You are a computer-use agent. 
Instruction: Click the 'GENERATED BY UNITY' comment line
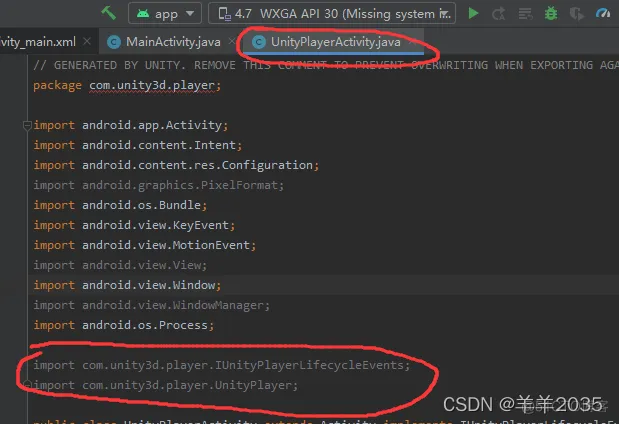326,65
